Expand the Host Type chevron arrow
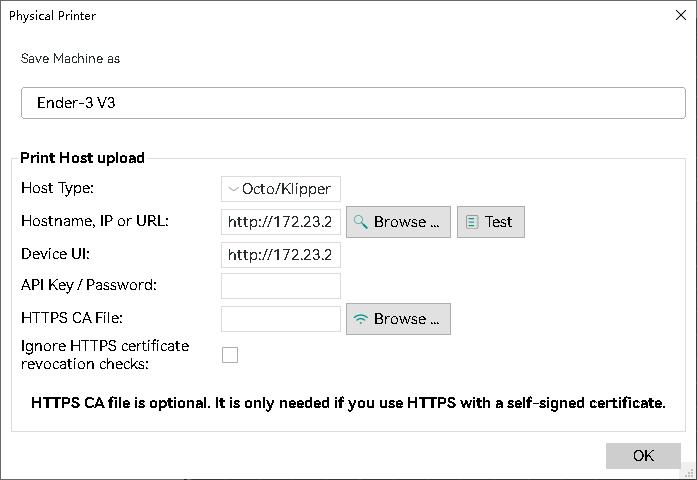This screenshot has width=697, height=480. tap(233, 189)
